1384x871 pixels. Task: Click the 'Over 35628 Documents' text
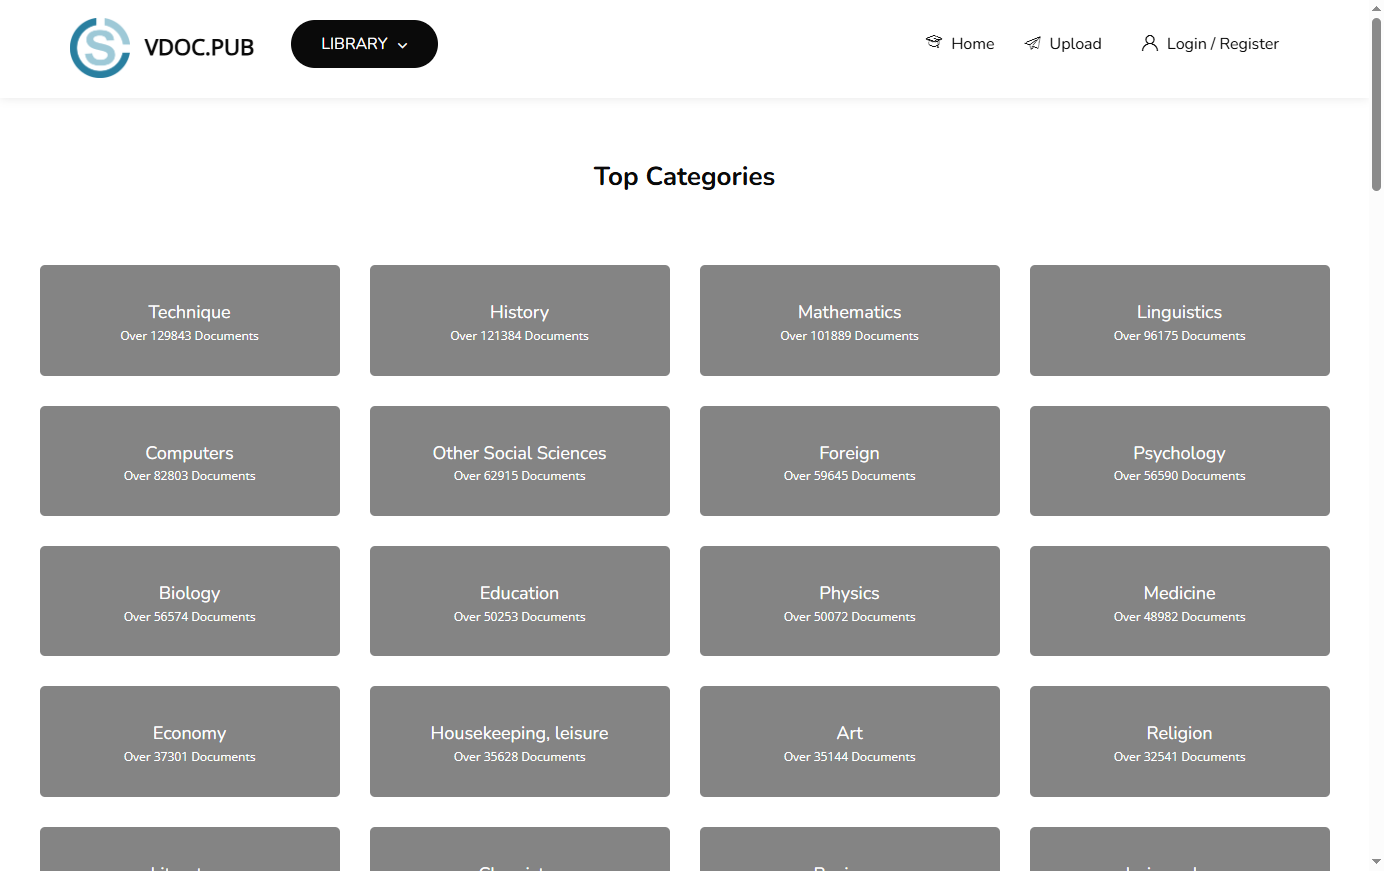pos(520,757)
